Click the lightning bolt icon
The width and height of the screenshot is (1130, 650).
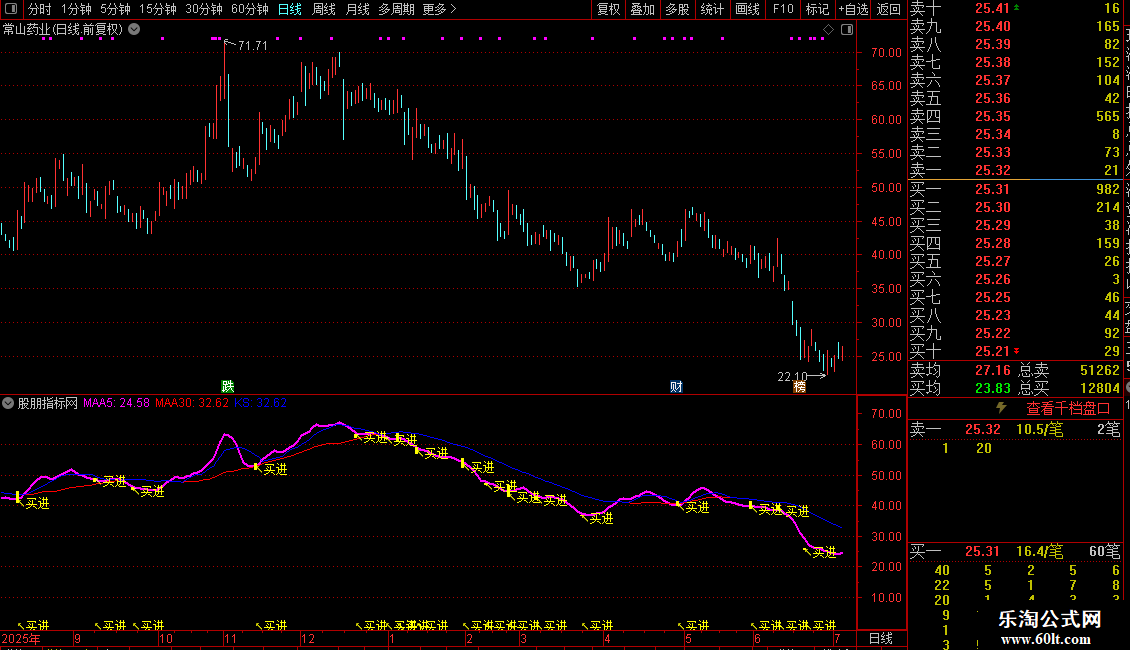(1001, 408)
